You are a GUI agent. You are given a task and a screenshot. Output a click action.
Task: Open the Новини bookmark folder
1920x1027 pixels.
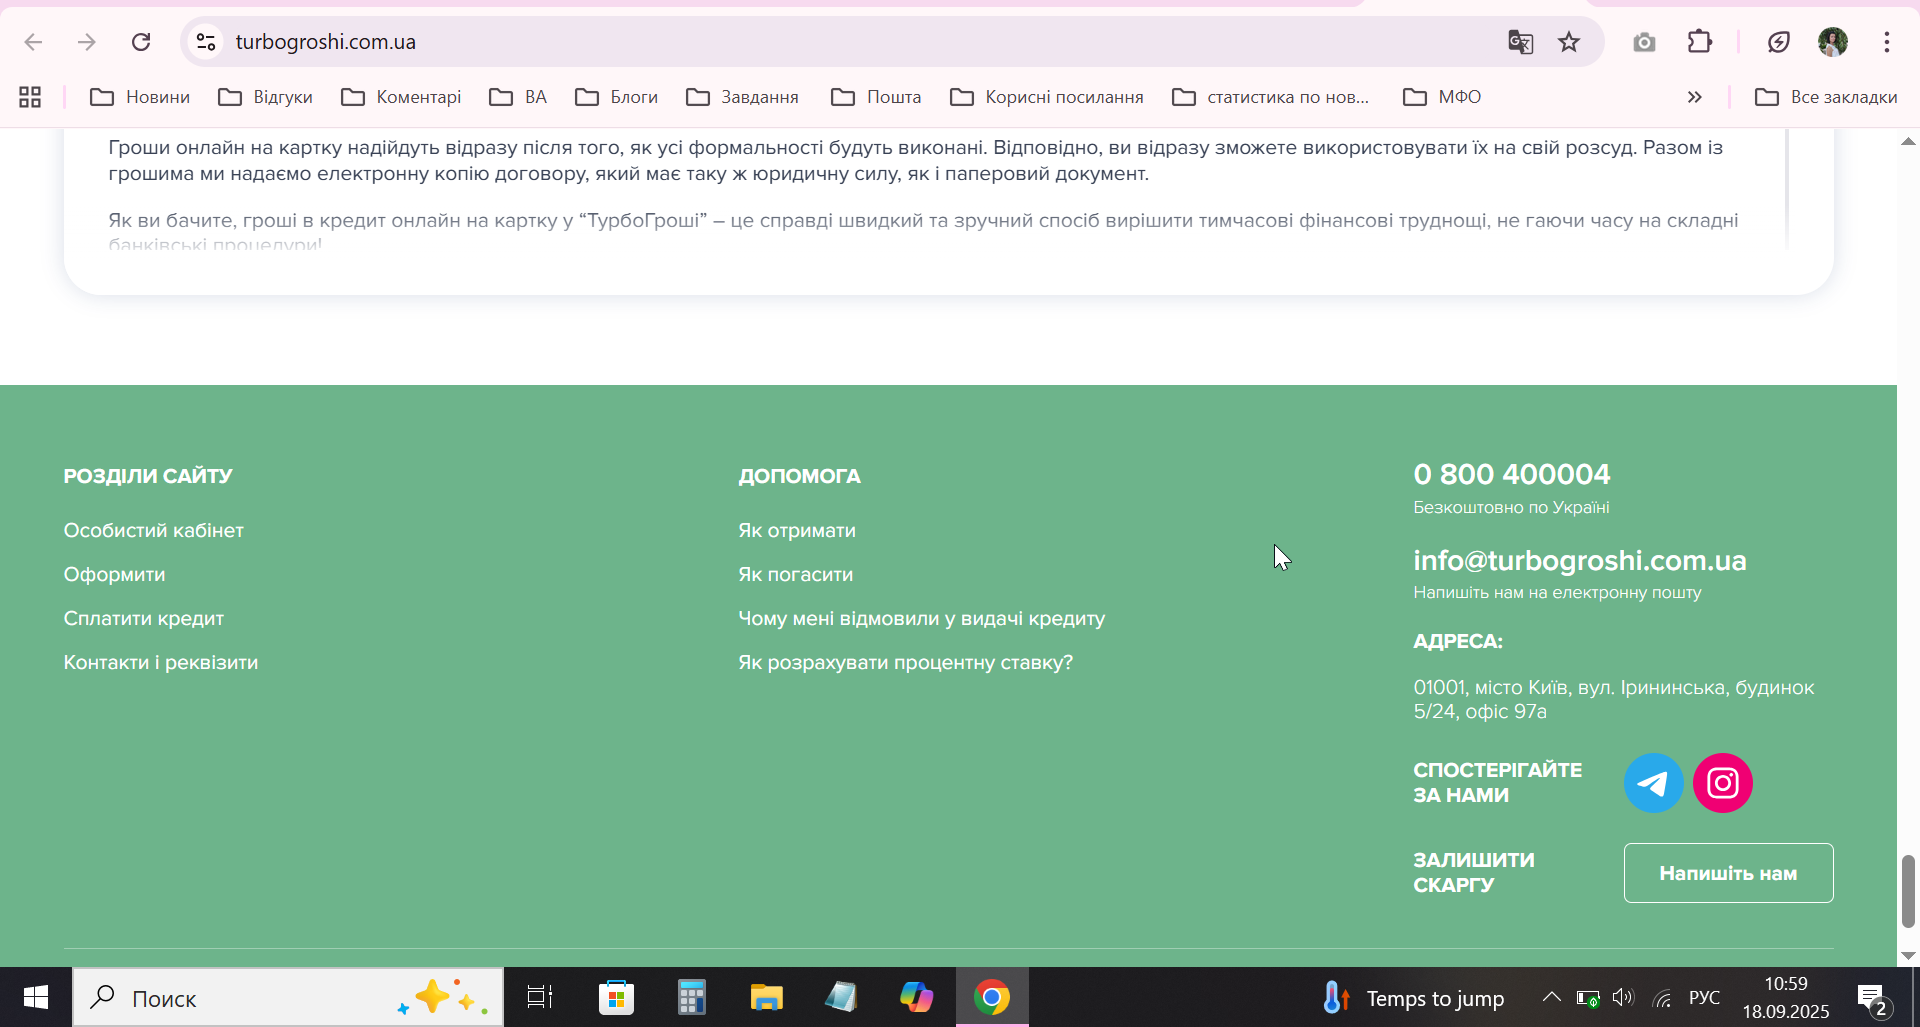click(x=140, y=97)
